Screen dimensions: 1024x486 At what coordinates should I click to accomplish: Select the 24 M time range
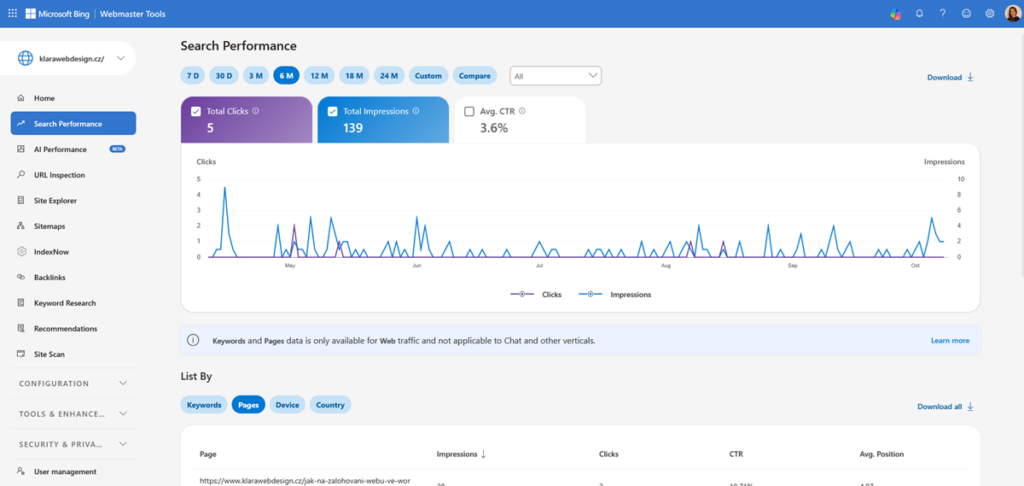(389, 76)
